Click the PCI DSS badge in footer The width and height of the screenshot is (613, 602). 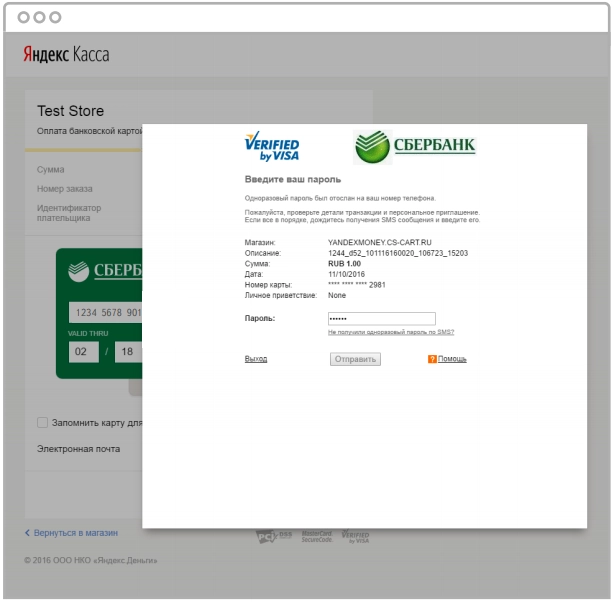[274, 536]
